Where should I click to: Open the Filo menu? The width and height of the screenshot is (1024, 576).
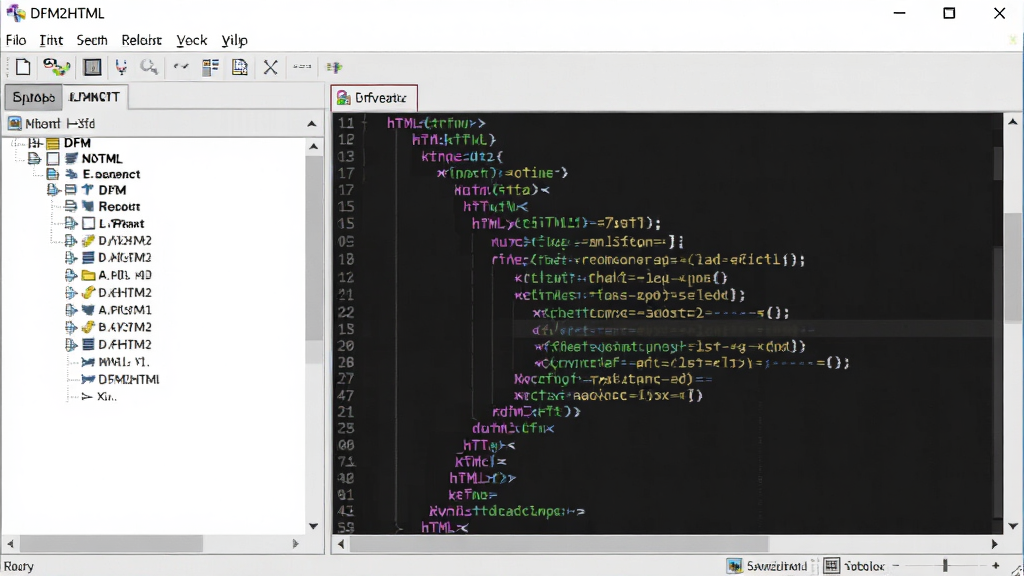pyautogui.click(x=16, y=40)
